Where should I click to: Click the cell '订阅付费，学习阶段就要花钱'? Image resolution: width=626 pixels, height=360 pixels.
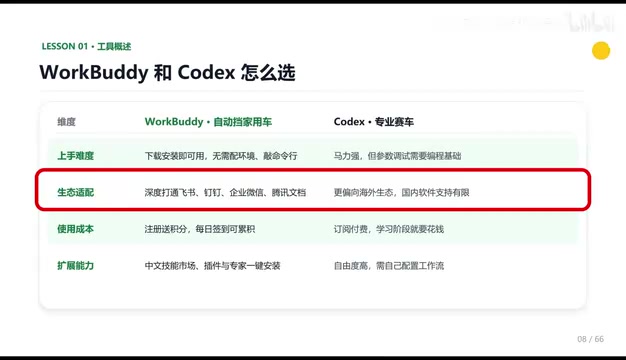(x=389, y=229)
